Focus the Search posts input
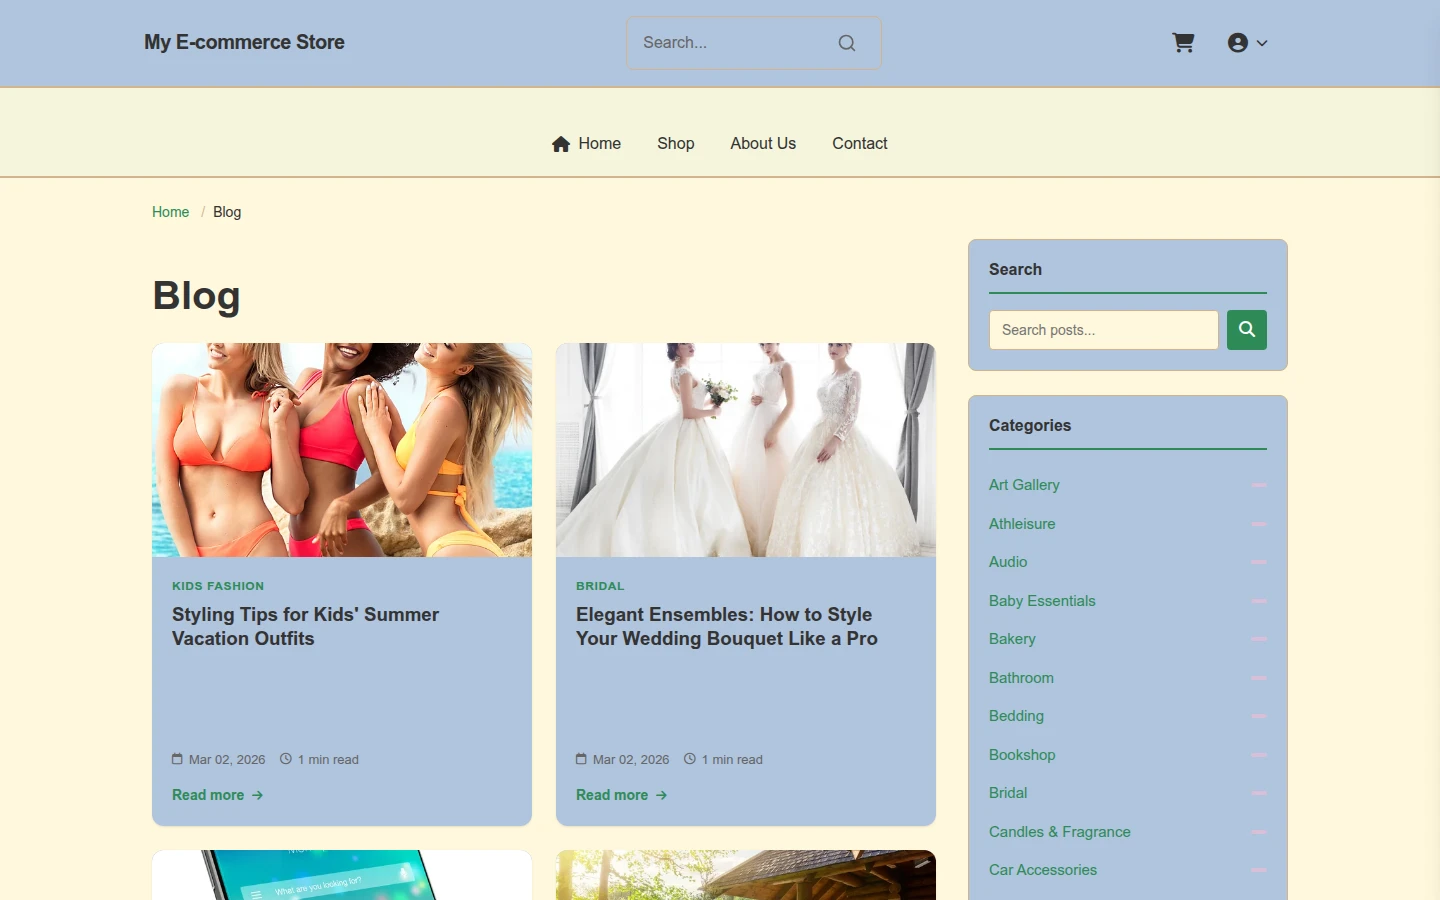 click(1104, 330)
